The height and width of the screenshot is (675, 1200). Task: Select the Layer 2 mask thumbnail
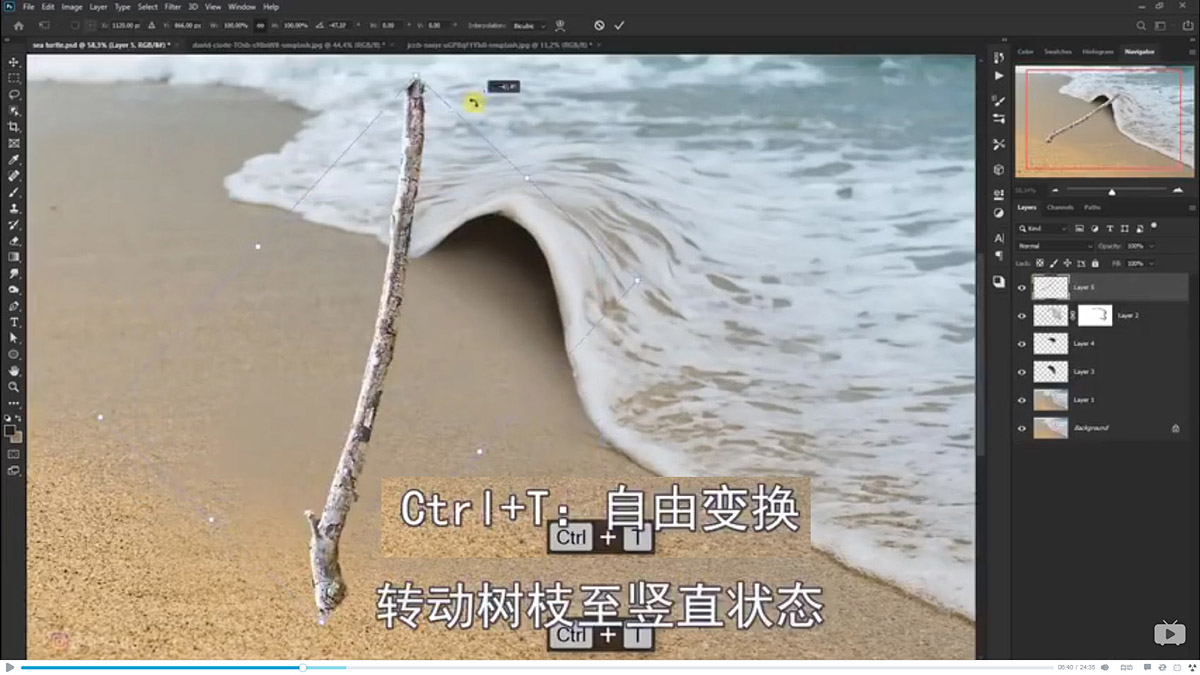pyautogui.click(x=1095, y=315)
